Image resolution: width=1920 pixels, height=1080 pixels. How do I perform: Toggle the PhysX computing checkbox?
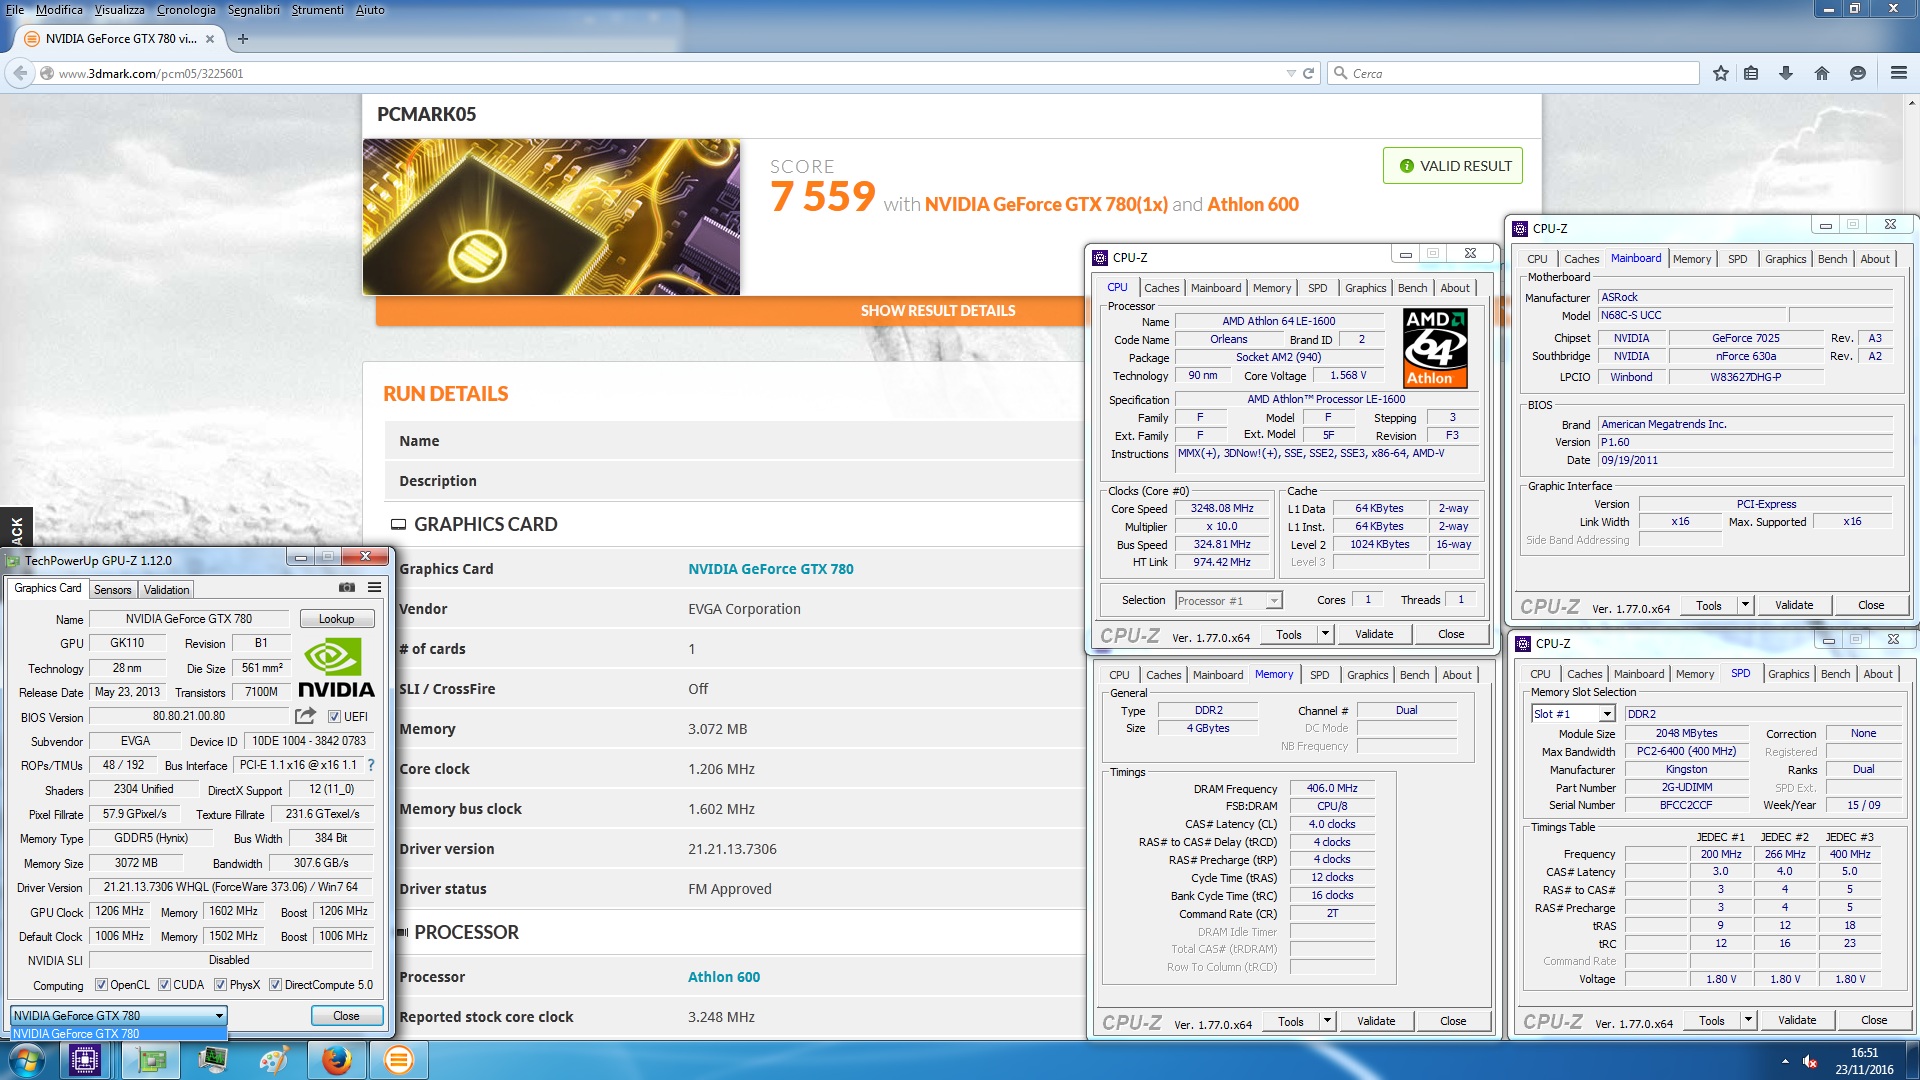point(220,985)
